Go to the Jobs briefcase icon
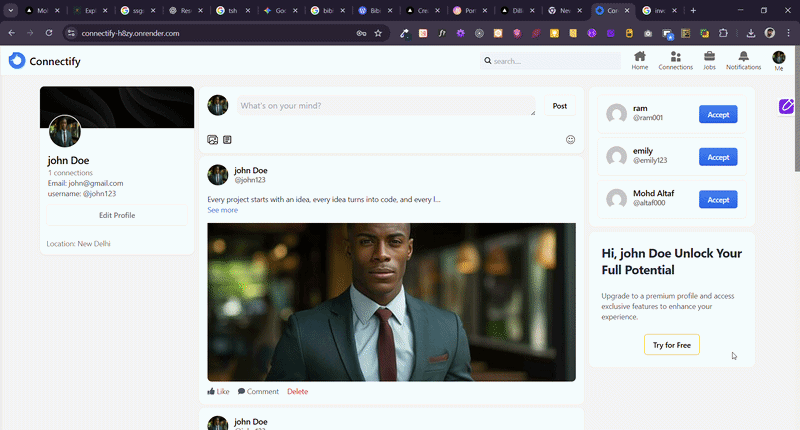800x430 pixels. click(x=709, y=57)
